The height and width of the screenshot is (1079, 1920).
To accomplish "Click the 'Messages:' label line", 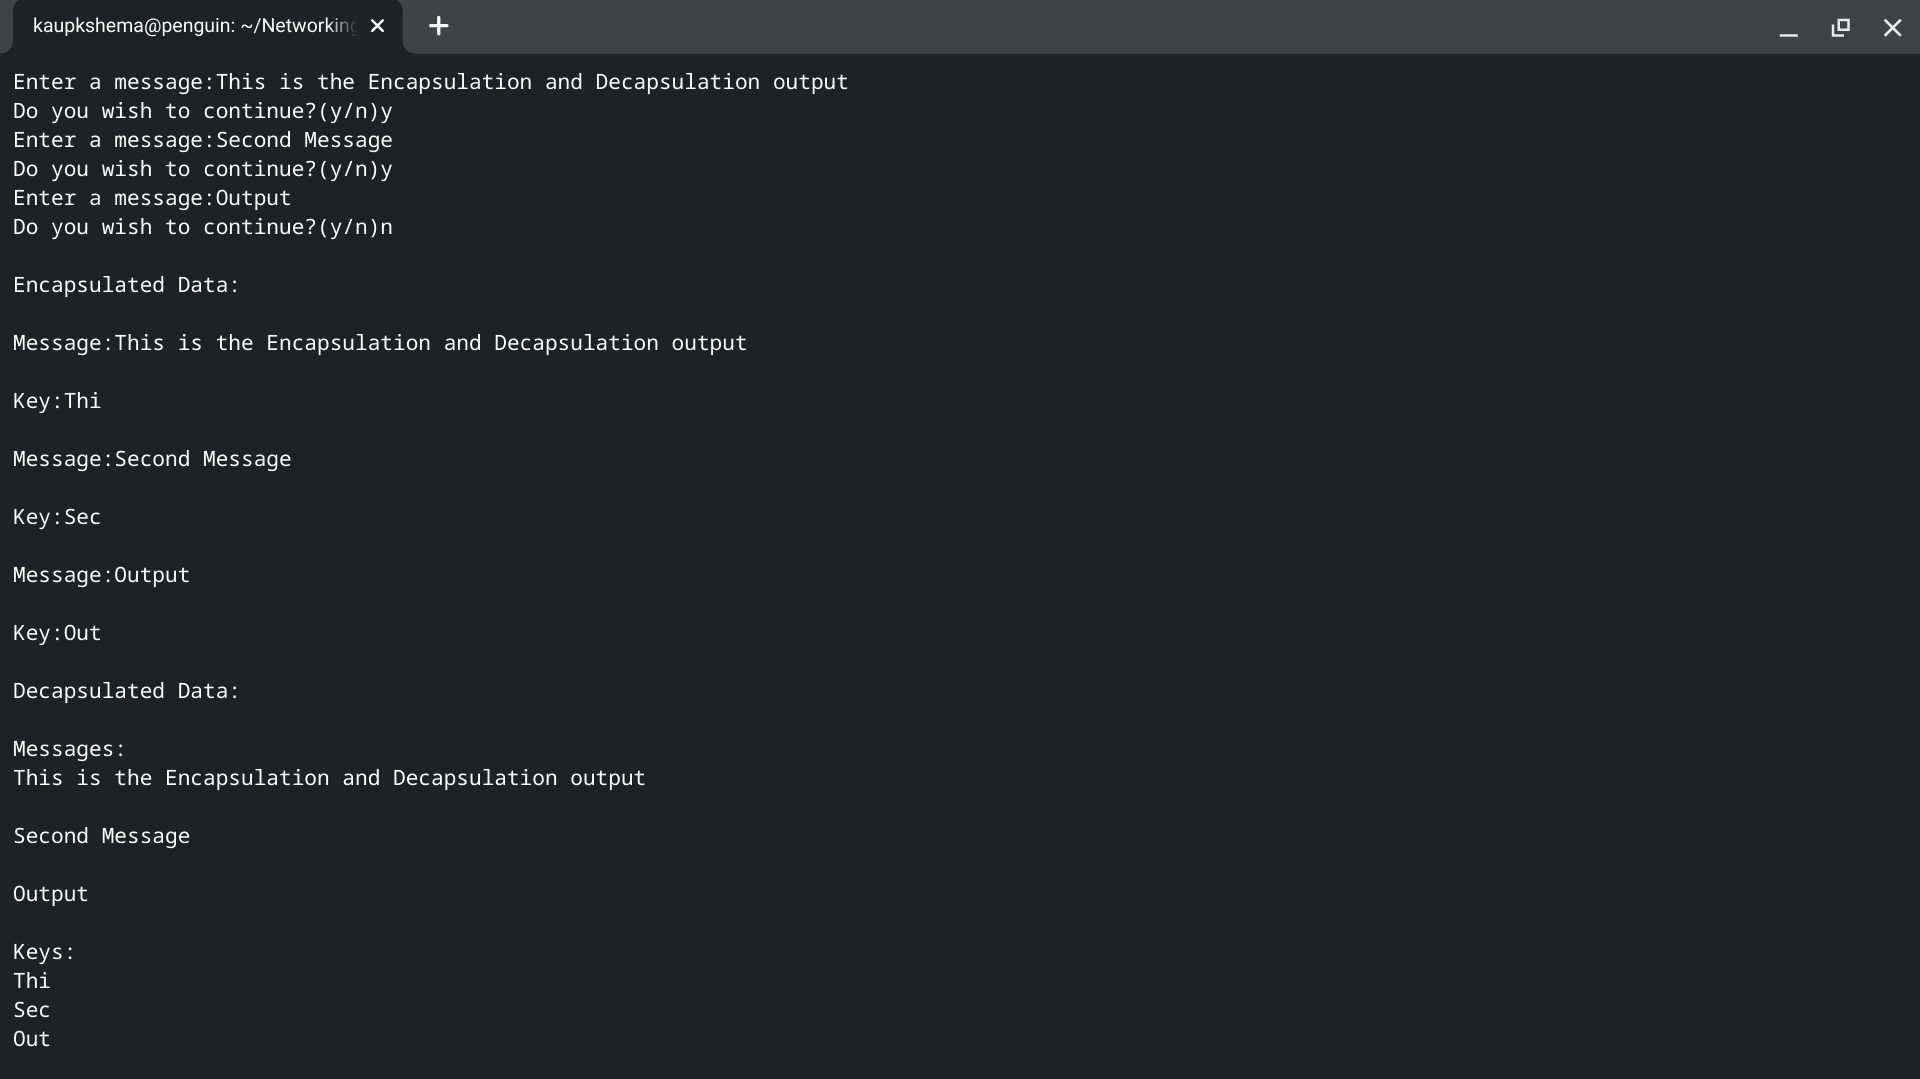I will tap(69, 749).
